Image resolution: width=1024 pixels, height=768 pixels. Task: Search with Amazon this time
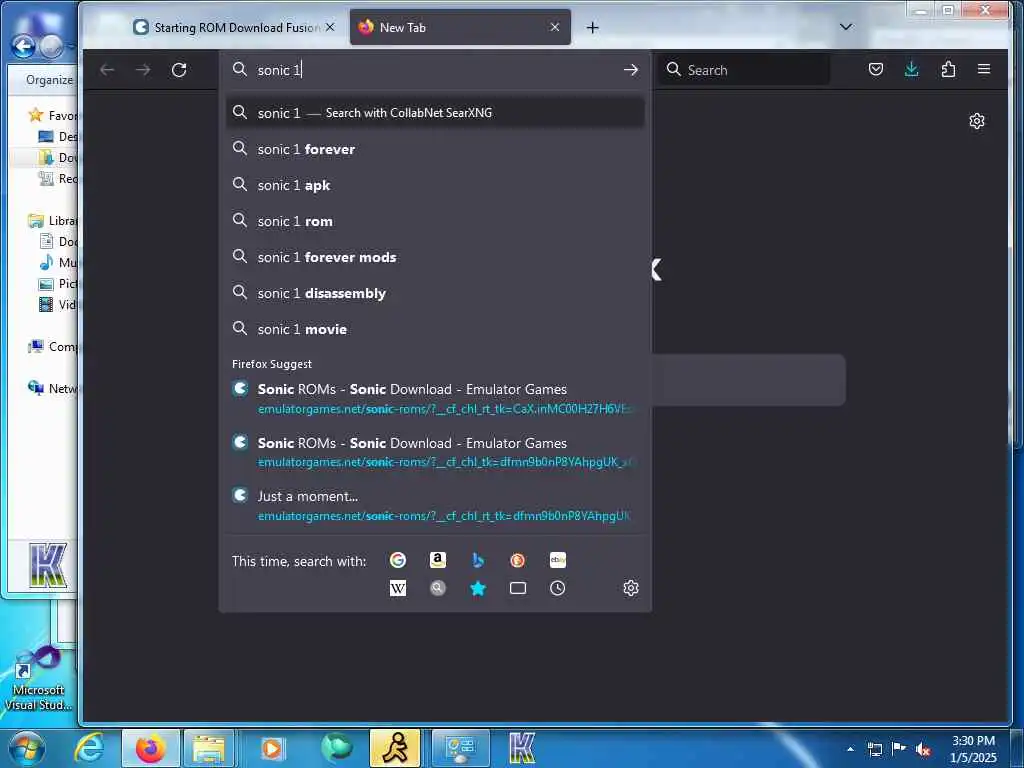[438, 560]
